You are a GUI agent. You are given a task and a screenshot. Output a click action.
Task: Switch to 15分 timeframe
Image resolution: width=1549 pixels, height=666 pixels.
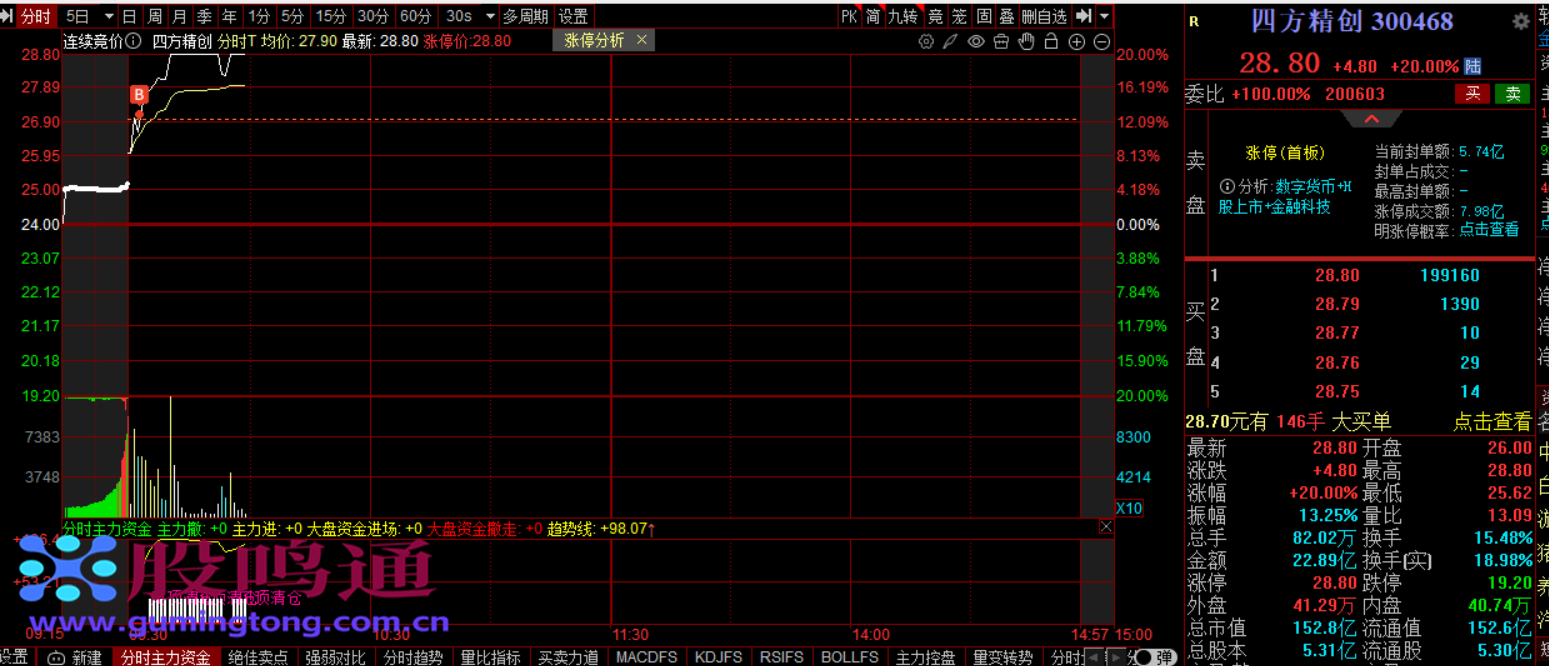330,16
